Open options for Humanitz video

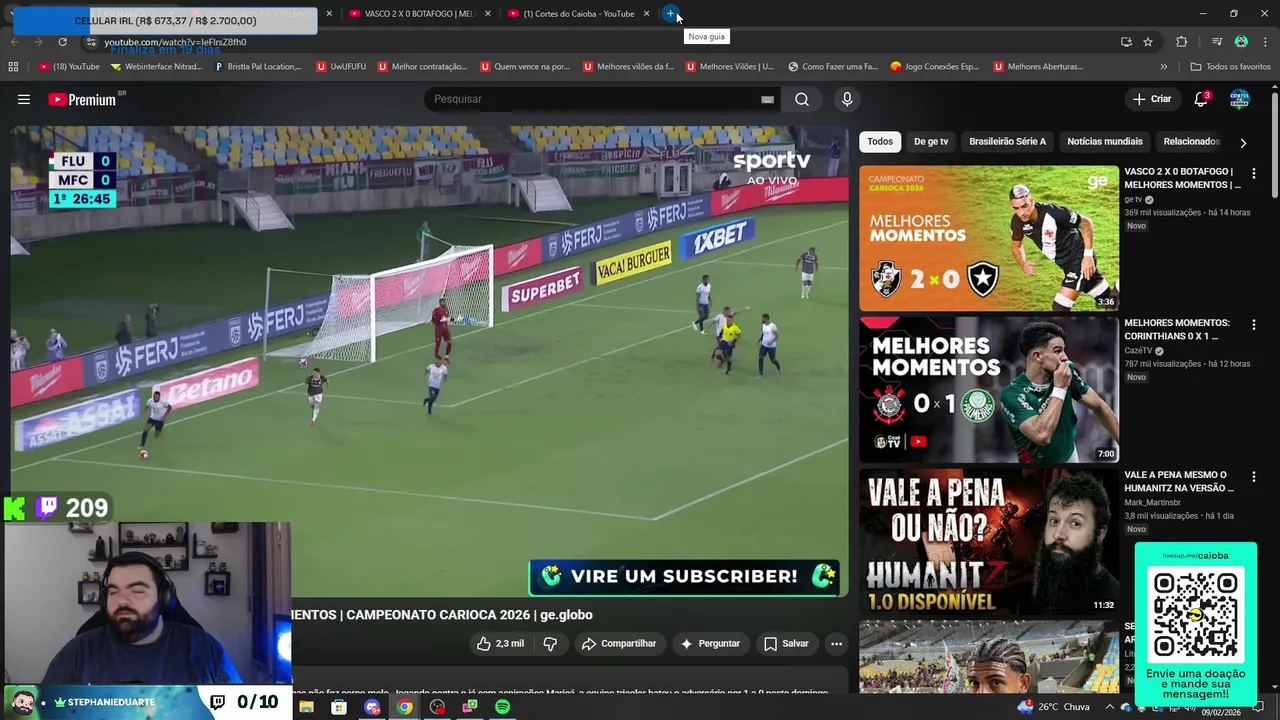(1253, 477)
